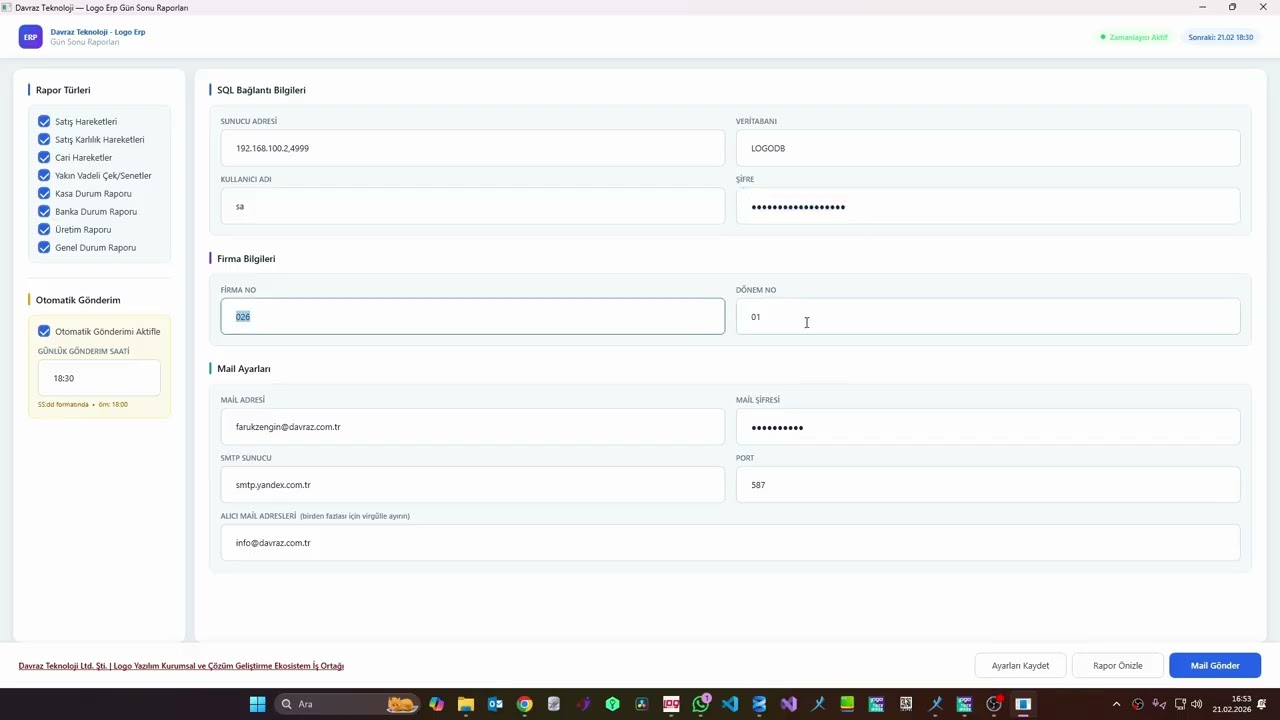Uncheck Yakın Vadeli Çek/Senetler checkbox
Viewport: 1280px width, 720px height.
click(44, 176)
